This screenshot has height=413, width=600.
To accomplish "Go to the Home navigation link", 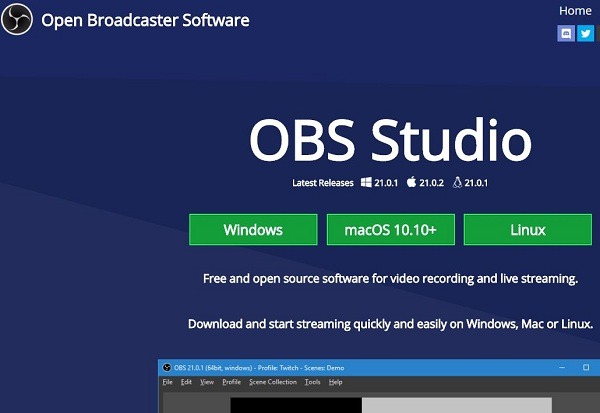I will (575, 11).
